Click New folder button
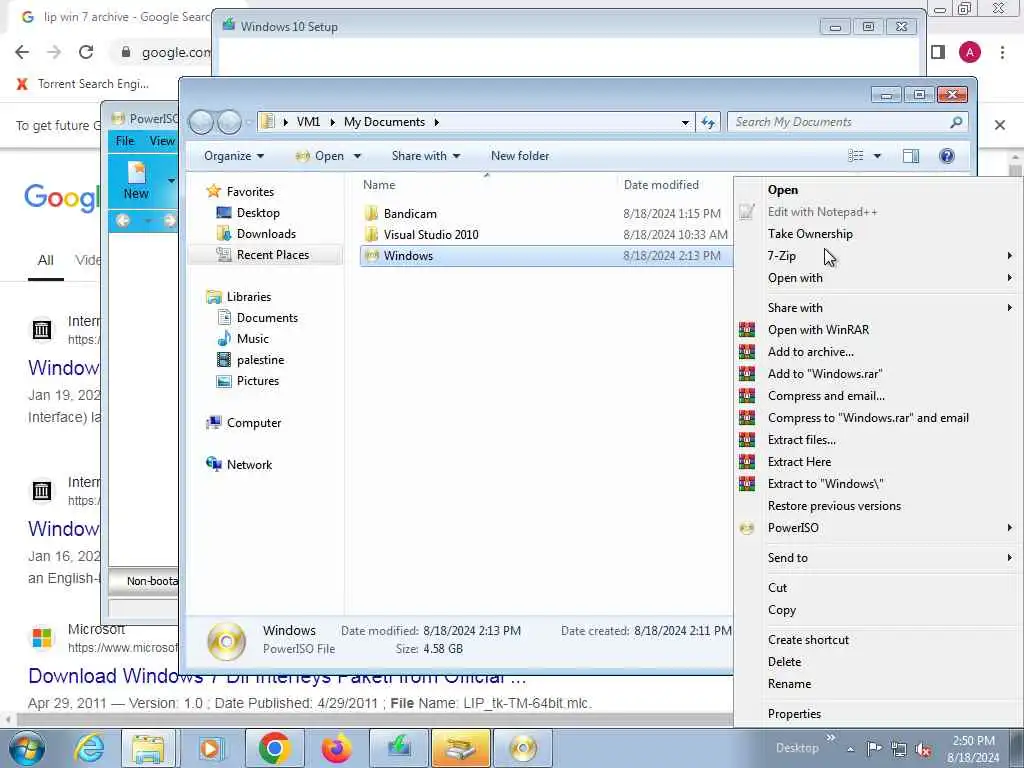Screen dimensions: 1024x768 [520, 156]
